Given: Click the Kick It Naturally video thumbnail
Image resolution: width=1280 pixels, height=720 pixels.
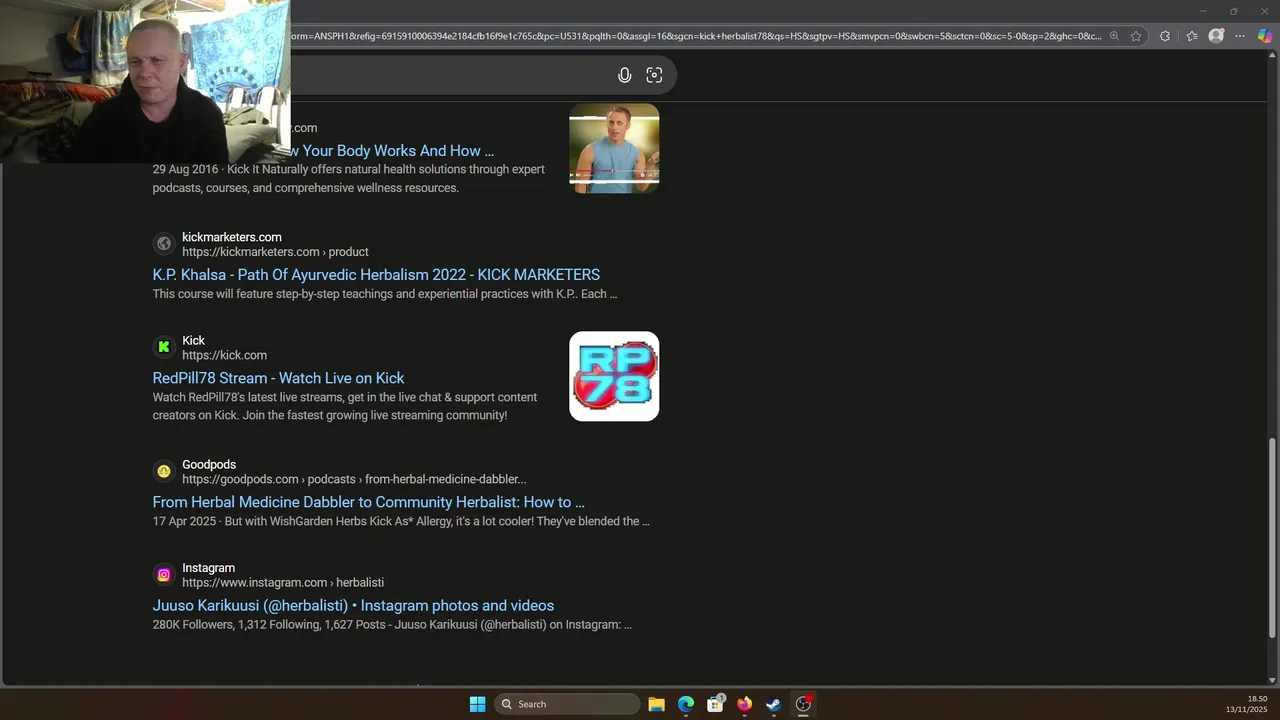Looking at the screenshot, I should point(614,148).
